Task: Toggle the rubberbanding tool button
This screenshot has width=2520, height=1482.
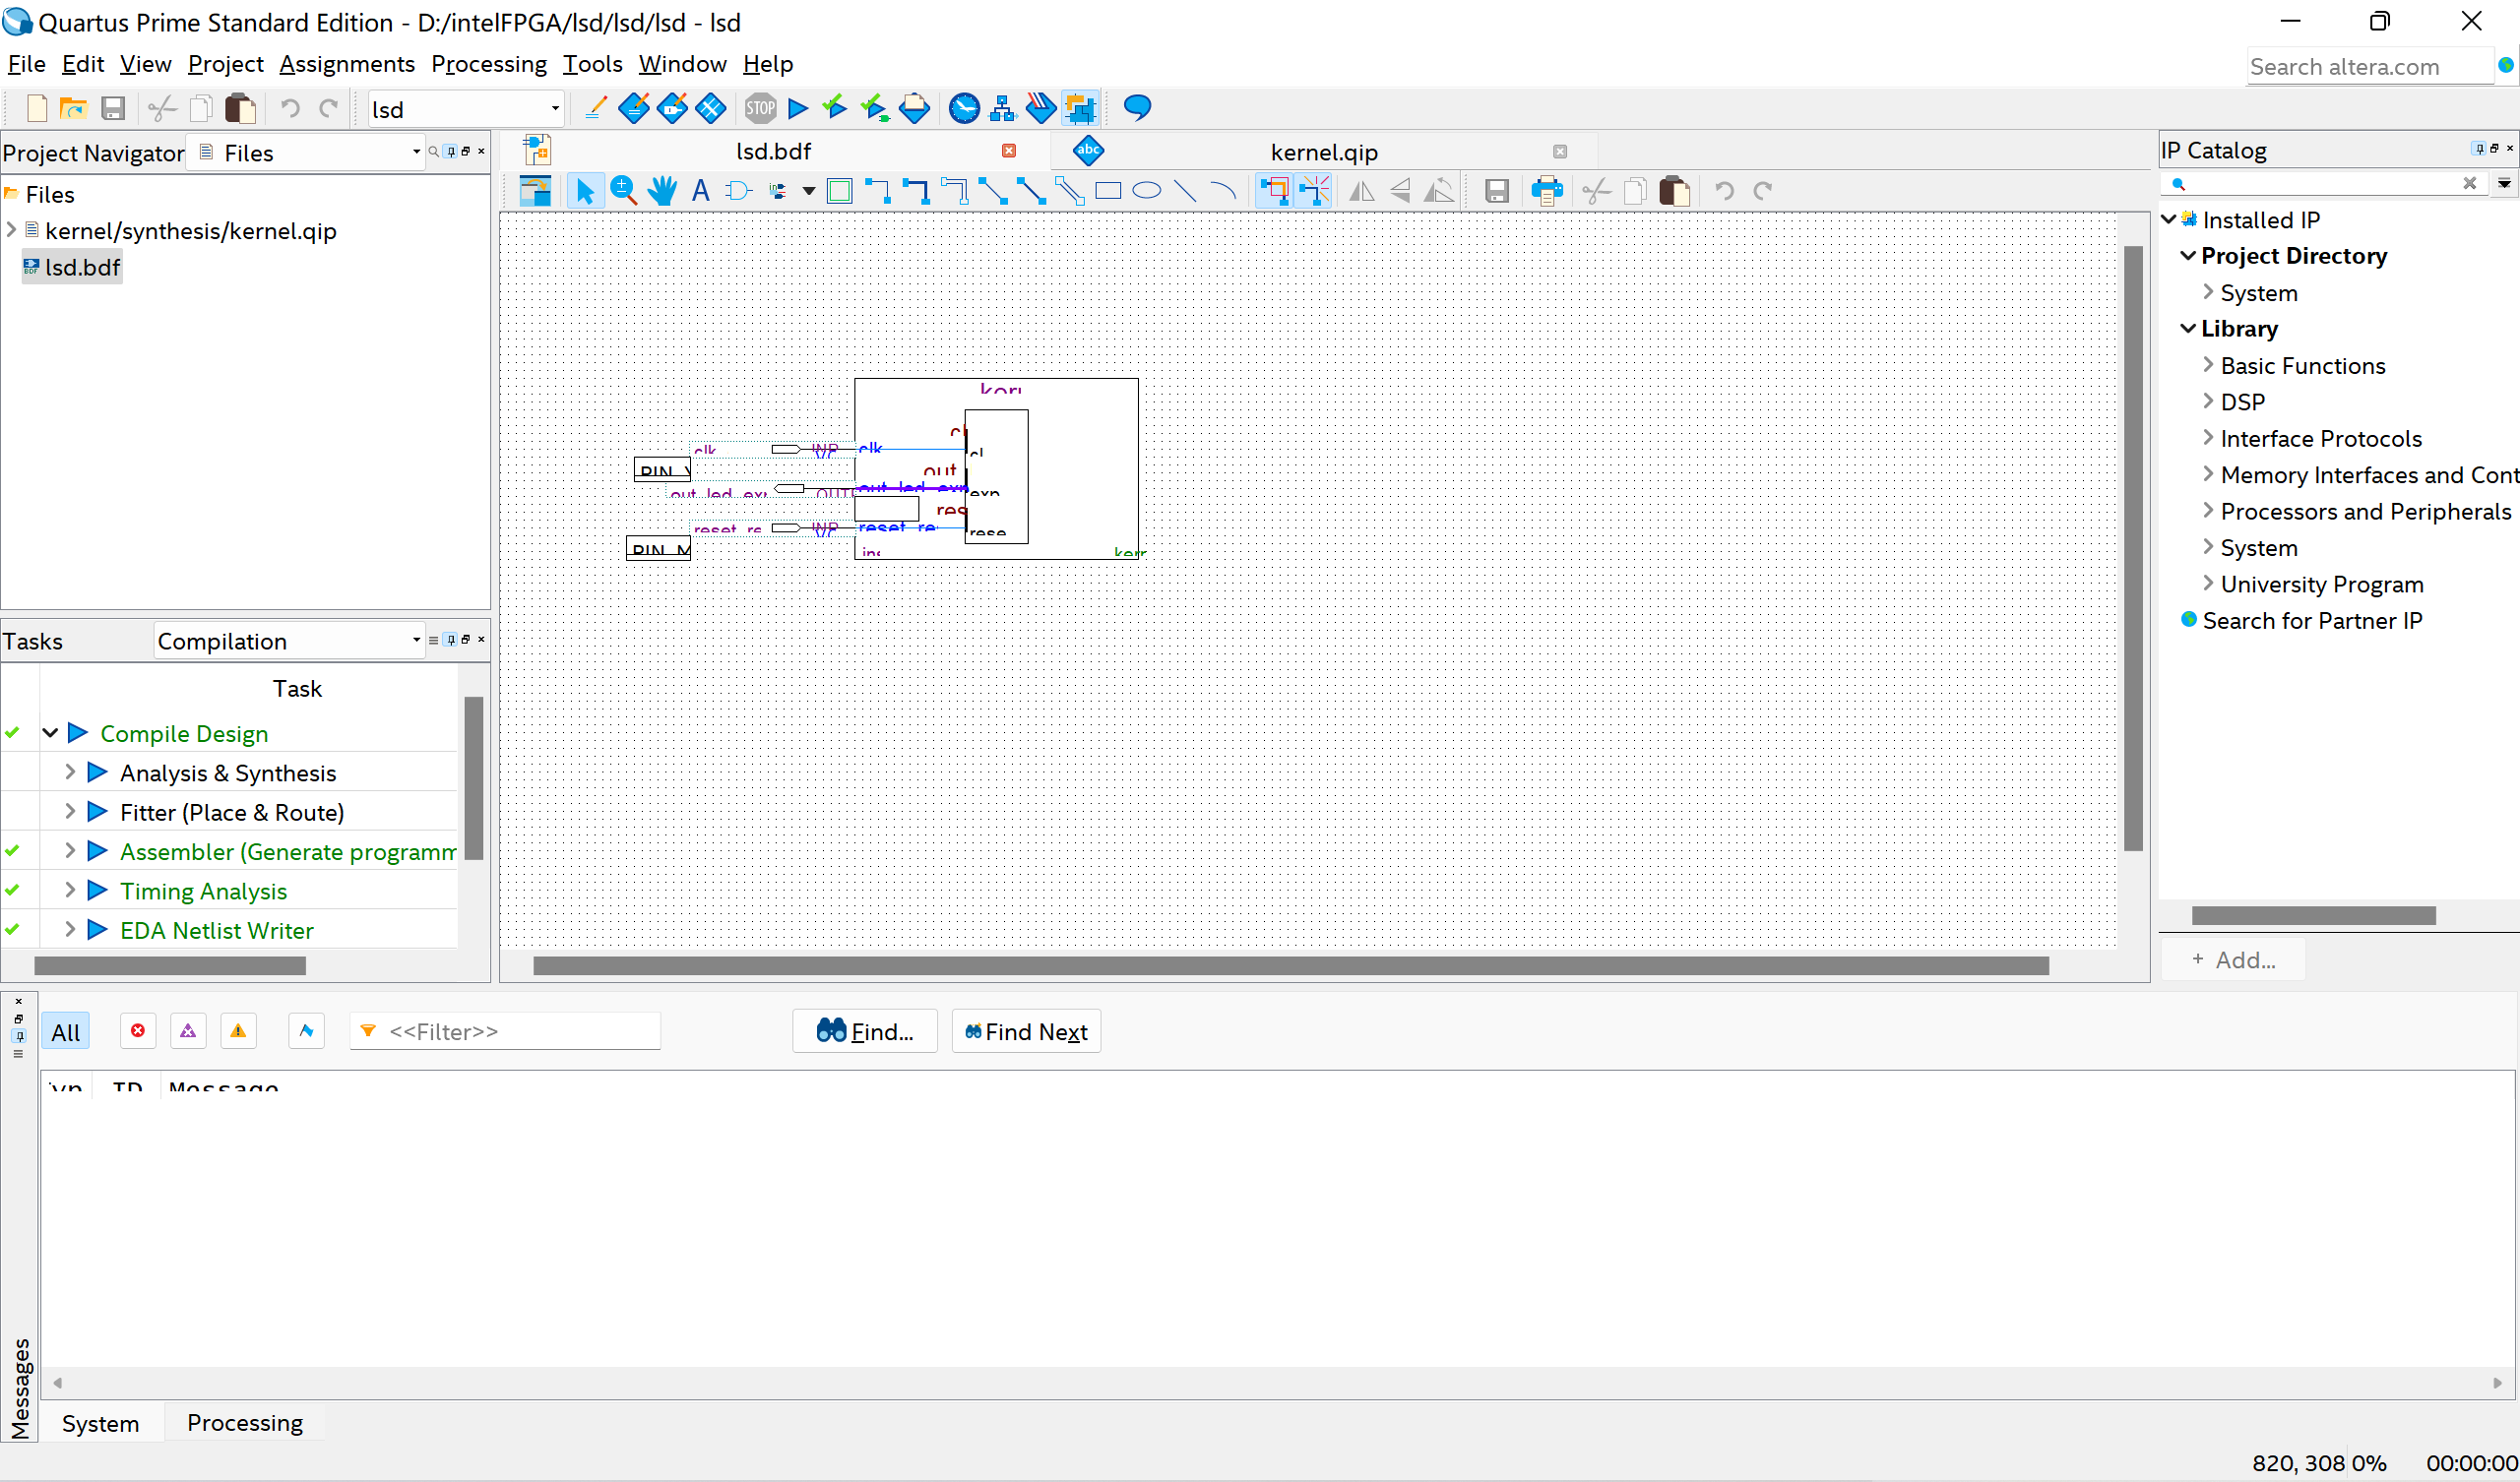Action: coord(1274,190)
